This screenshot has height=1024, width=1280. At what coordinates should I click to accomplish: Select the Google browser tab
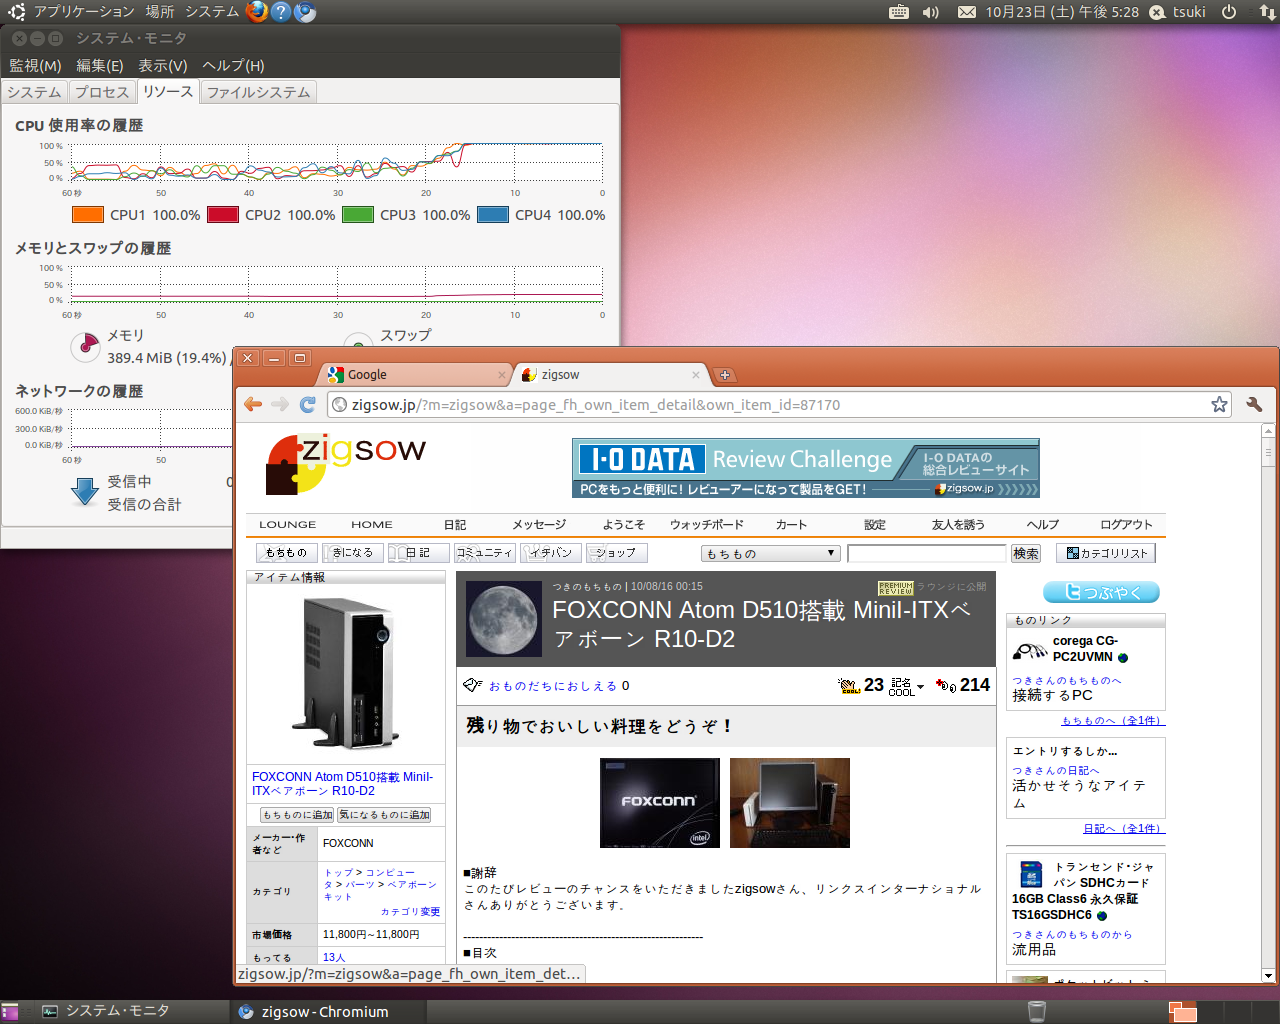point(415,375)
